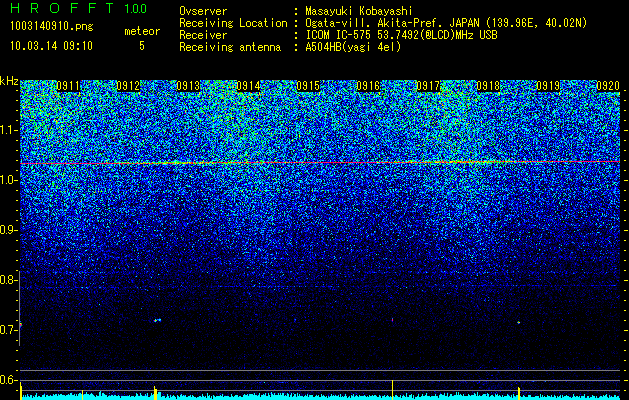Click the yellow detection tick below 0918 echo
Viewport: 629px width, 400px height.
click(519, 393)
